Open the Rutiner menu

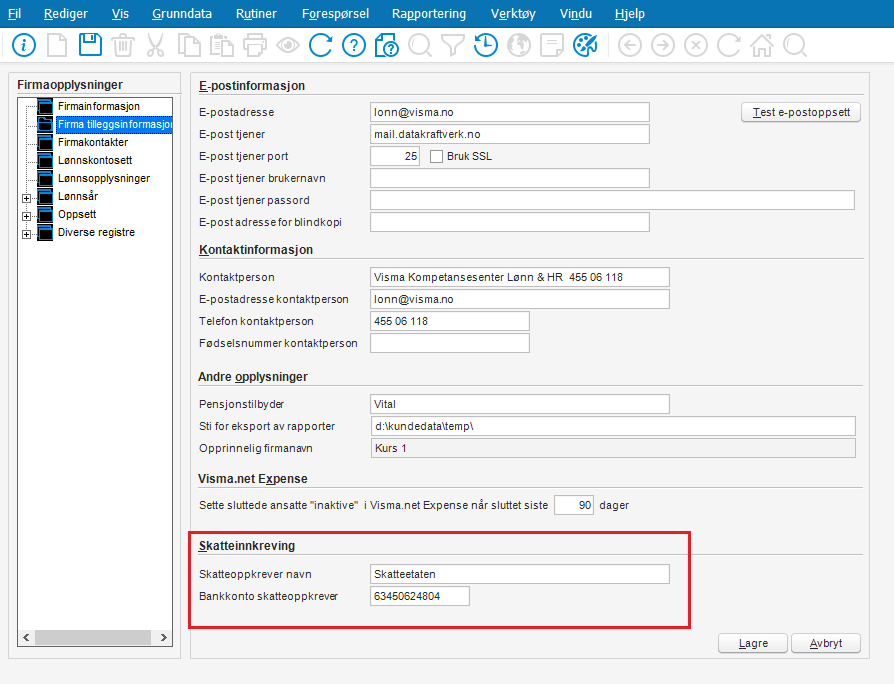(256, 14)
